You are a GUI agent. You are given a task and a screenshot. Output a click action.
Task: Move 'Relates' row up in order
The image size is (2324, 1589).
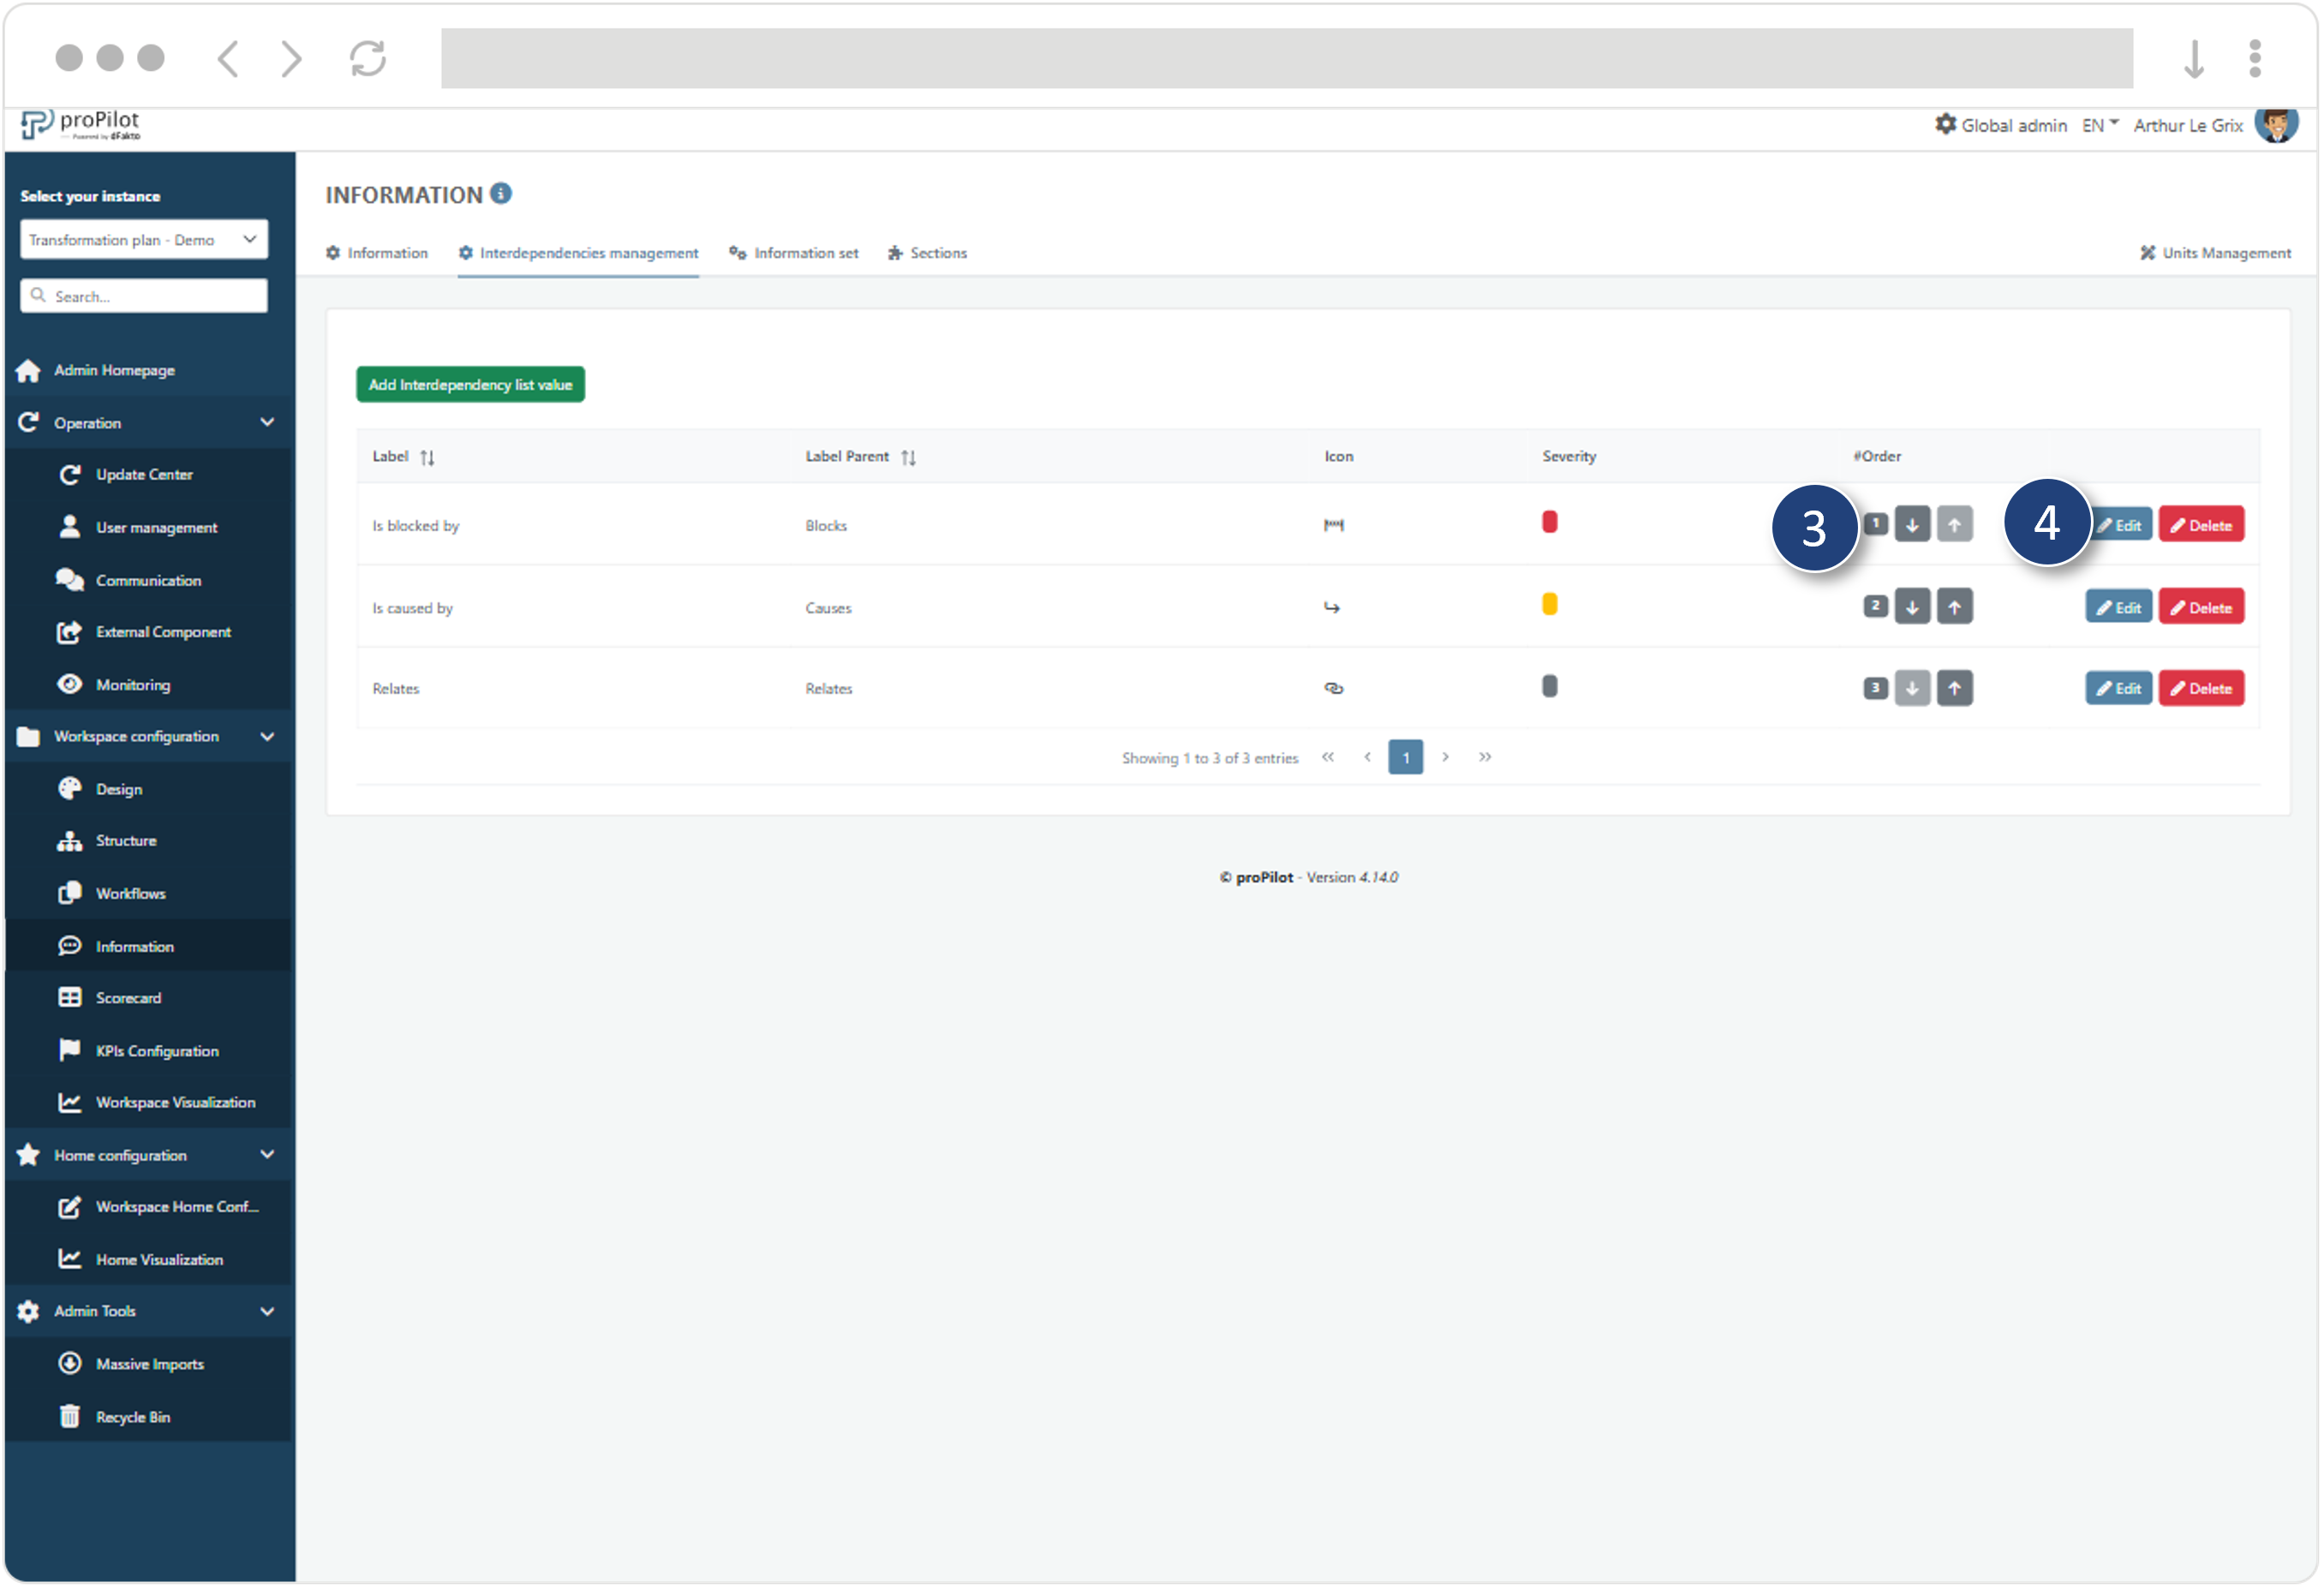click(1954, 688)
